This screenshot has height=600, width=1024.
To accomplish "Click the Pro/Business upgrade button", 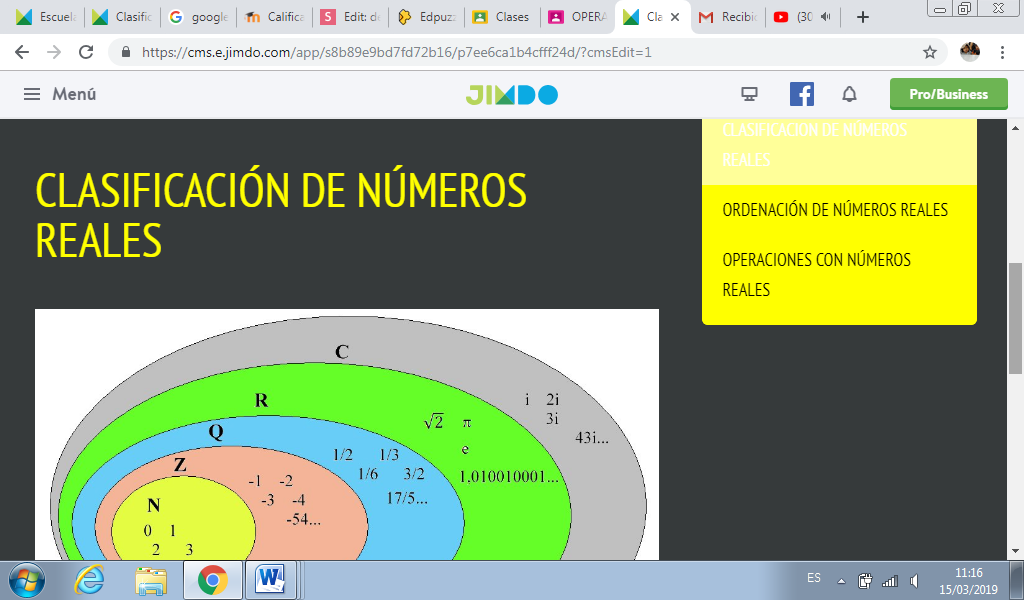I will coord(949,94).
